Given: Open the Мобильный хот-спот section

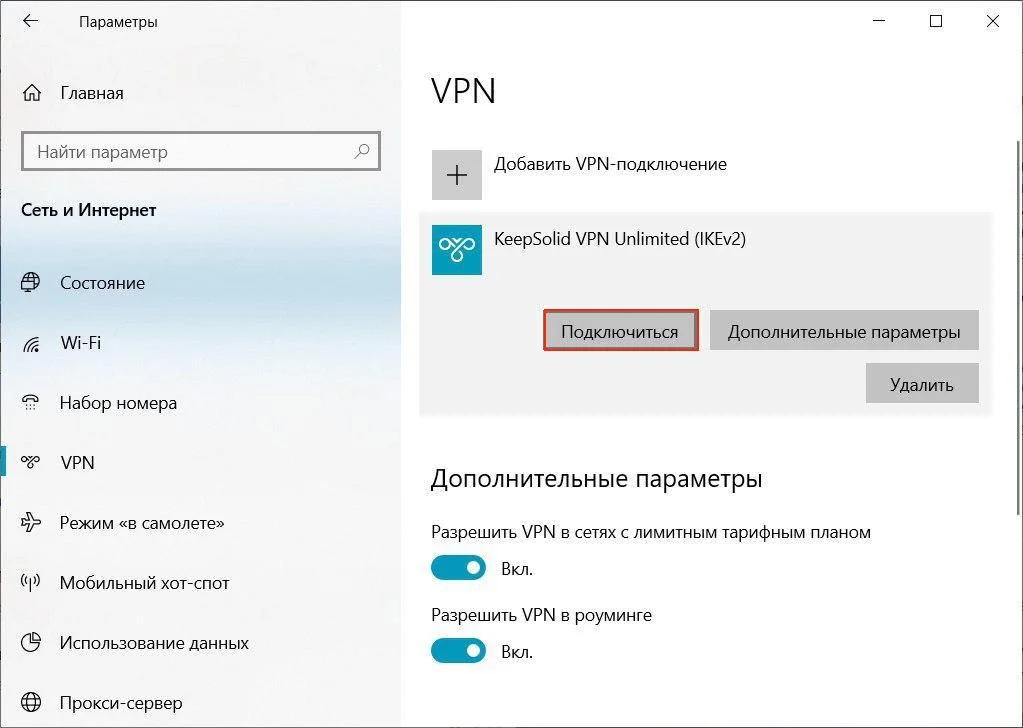Looking at the screenshot, I should point(144,583).
